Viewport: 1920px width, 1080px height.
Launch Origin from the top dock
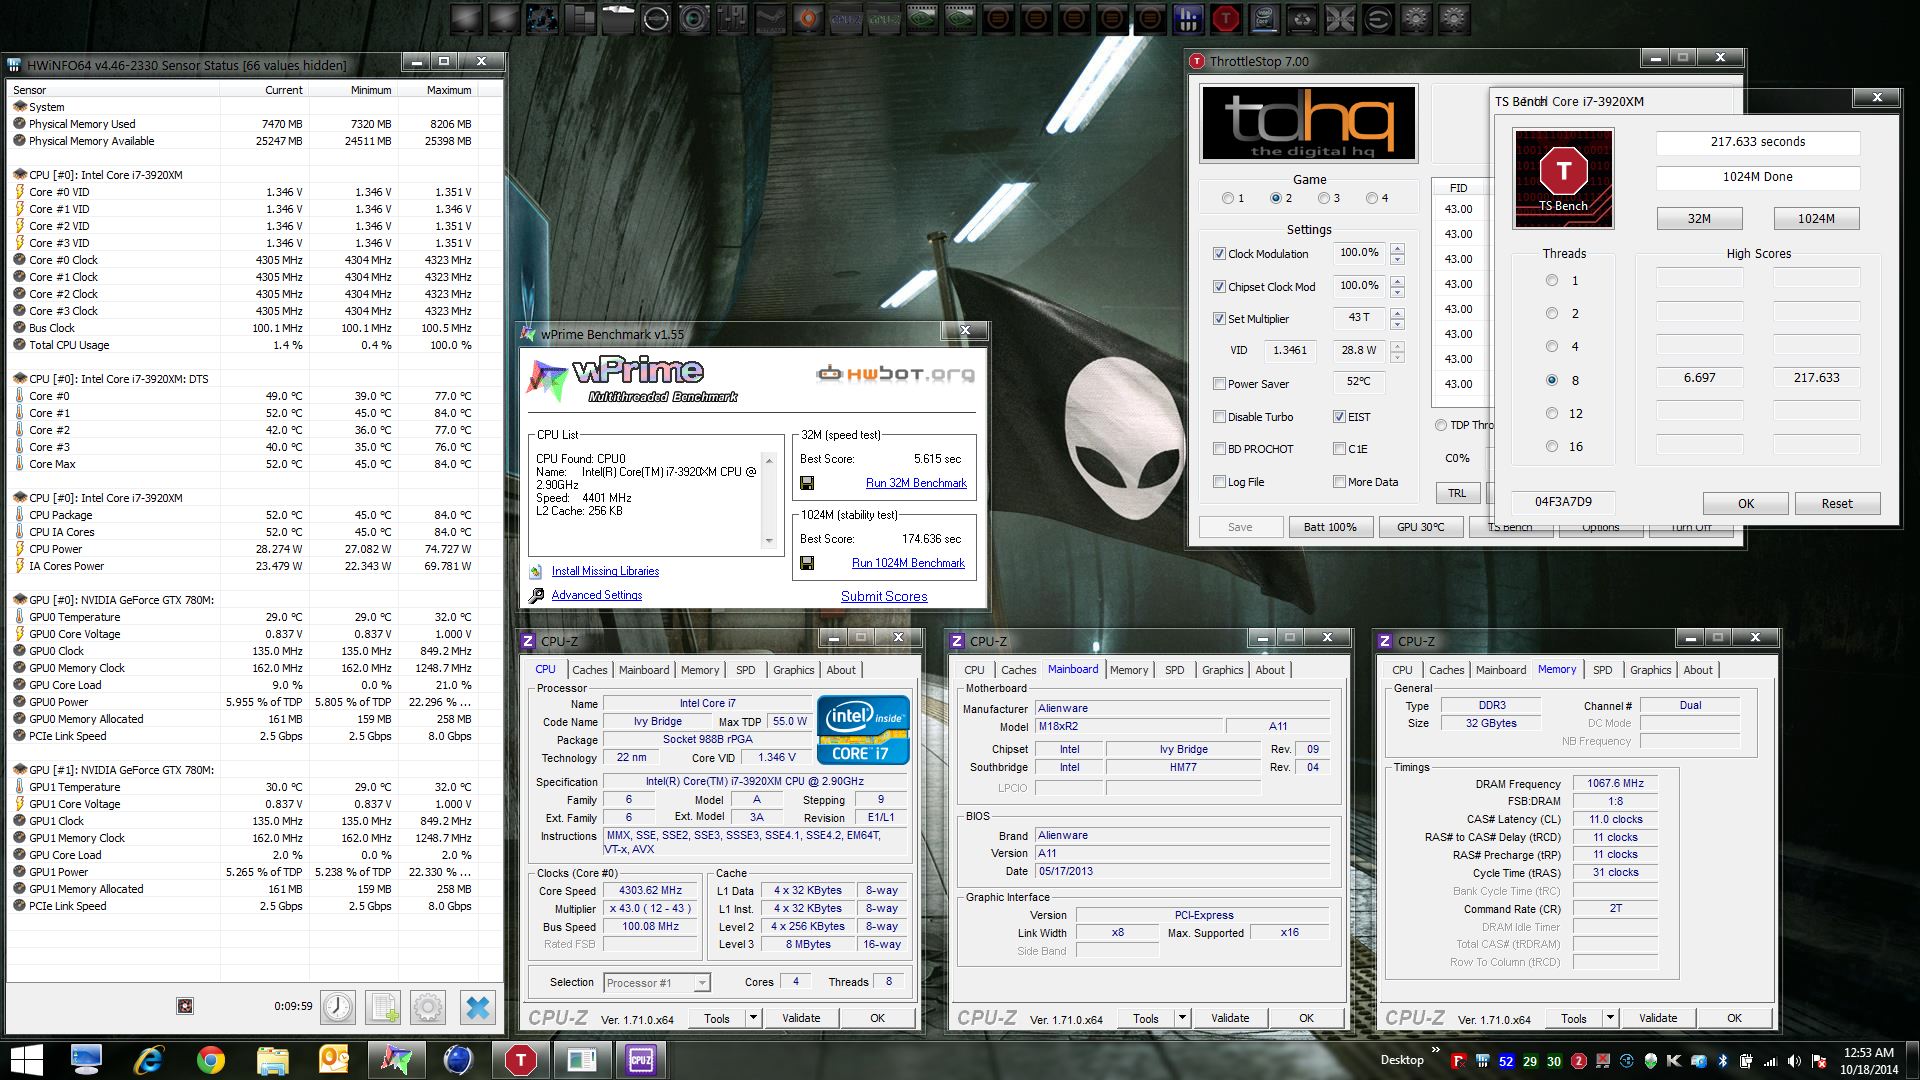(808, 18)
